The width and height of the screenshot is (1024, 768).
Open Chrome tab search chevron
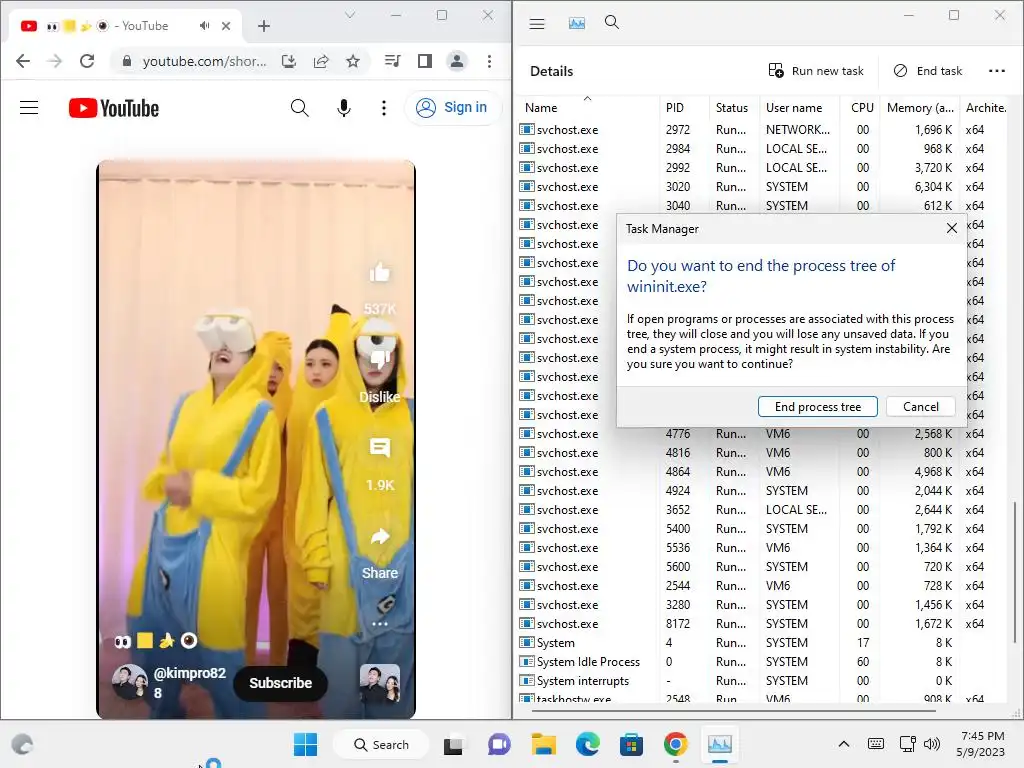point(350,15)
